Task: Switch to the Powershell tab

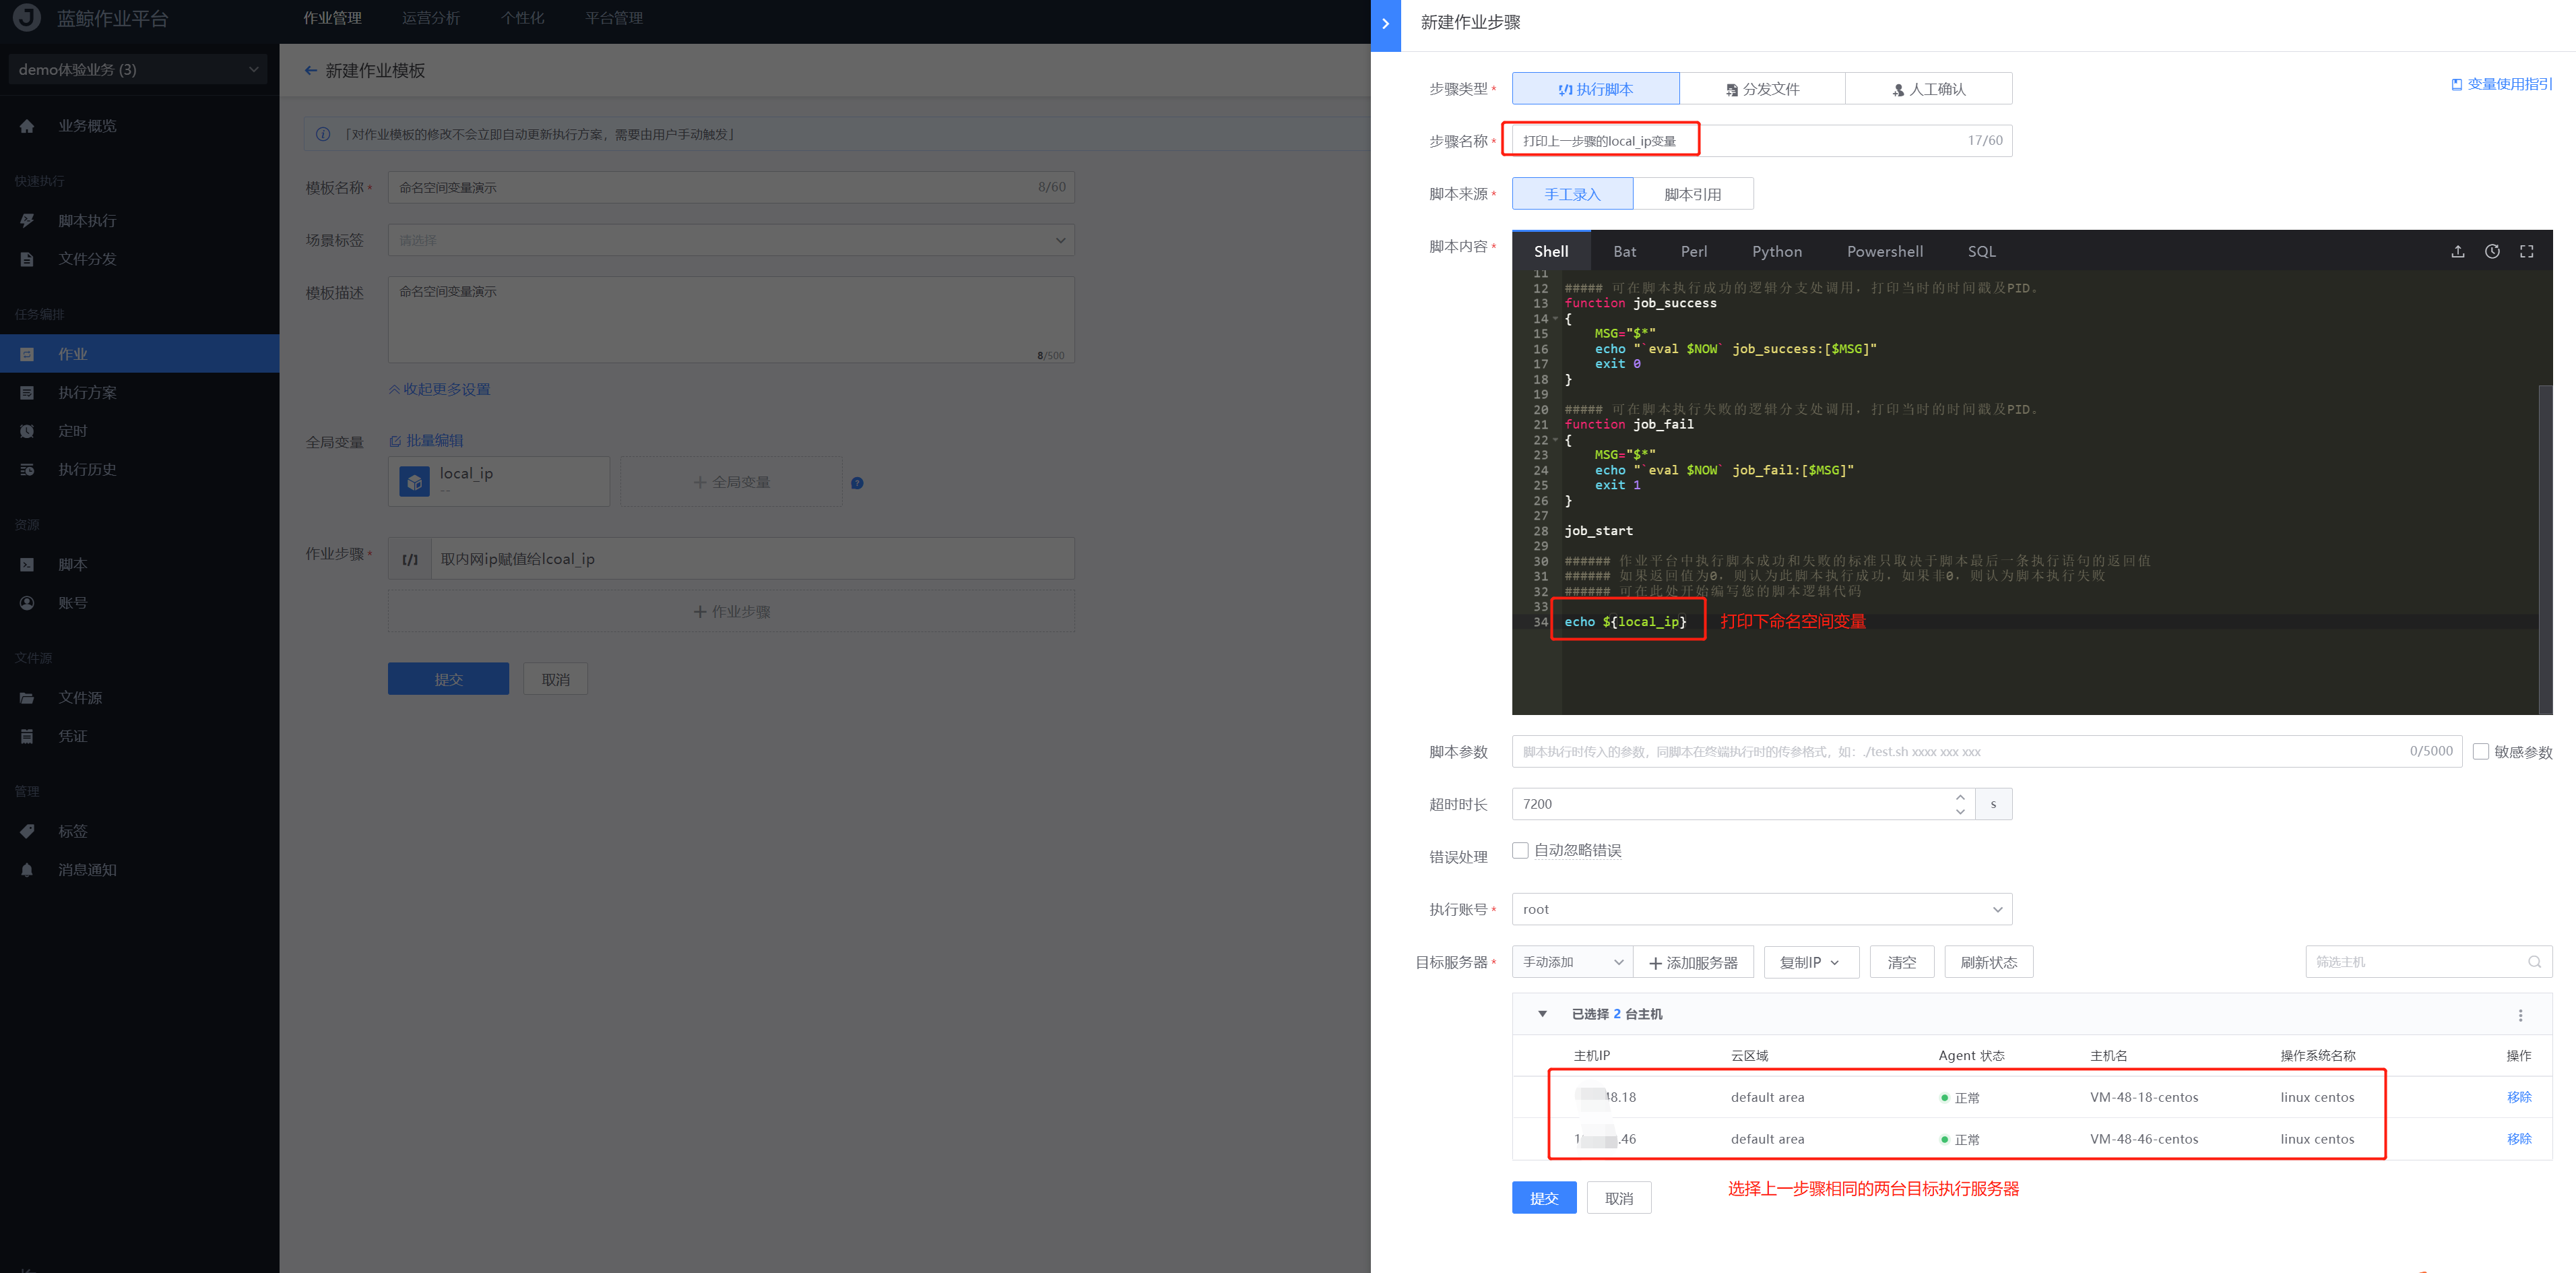Action: pos(1885,252)
